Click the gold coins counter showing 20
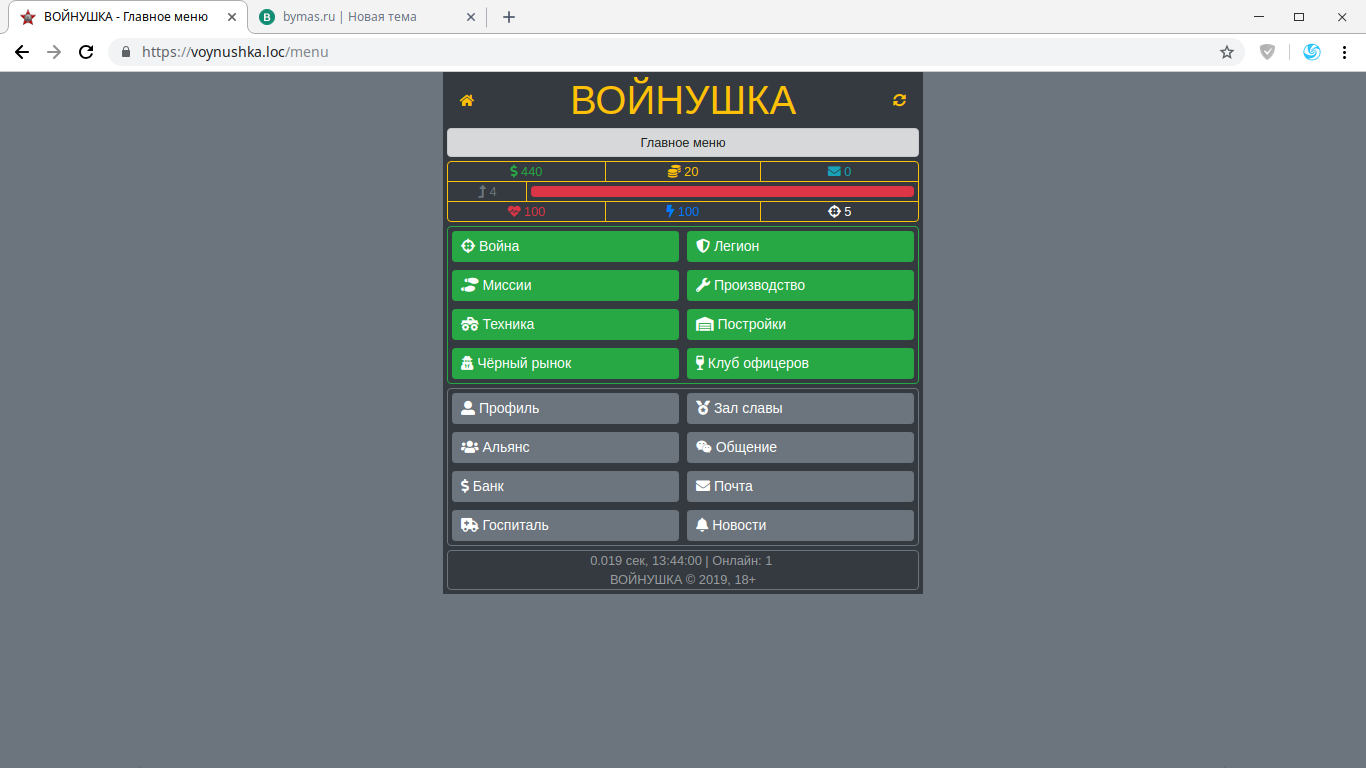 [x=683, y=171]
